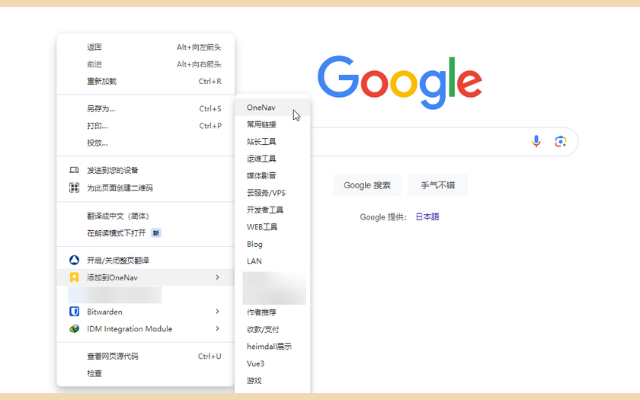
Task: Click the IDM Integration Module icon
Action: [74, 329]
